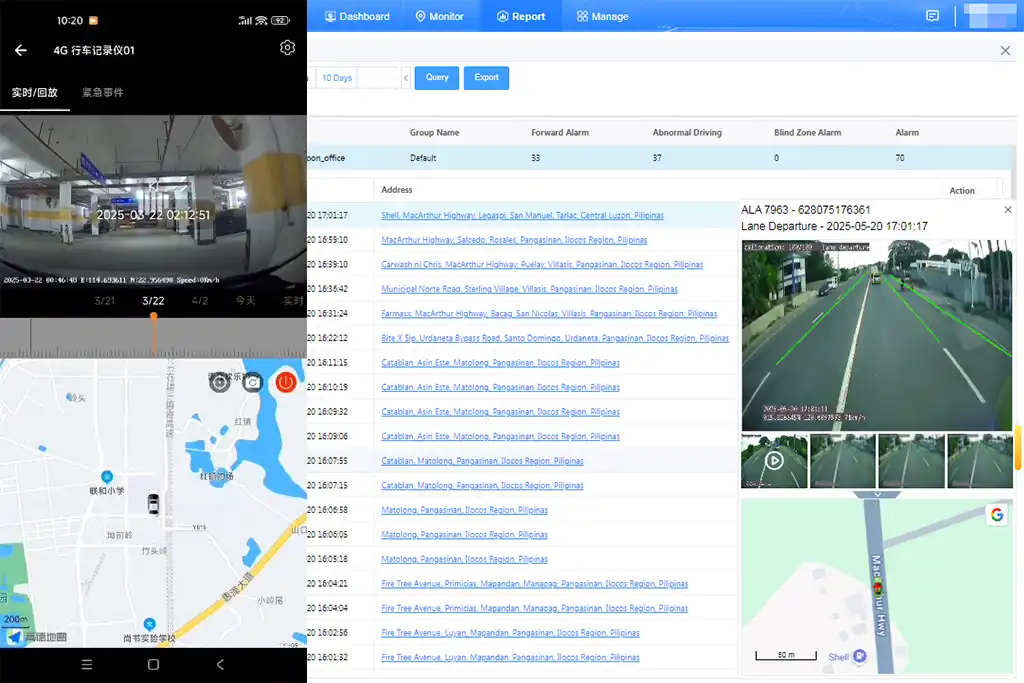Open the Manage menu
The height and width of the screenshot is (683, 1024).
pyautogui.click(x=602, y=16)
